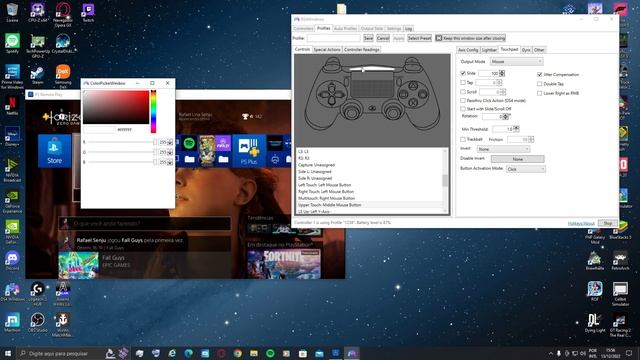Open the Disney+ desktop shortcut
The height and width of the screenshot is (360, 640).
tap(12, 136)
